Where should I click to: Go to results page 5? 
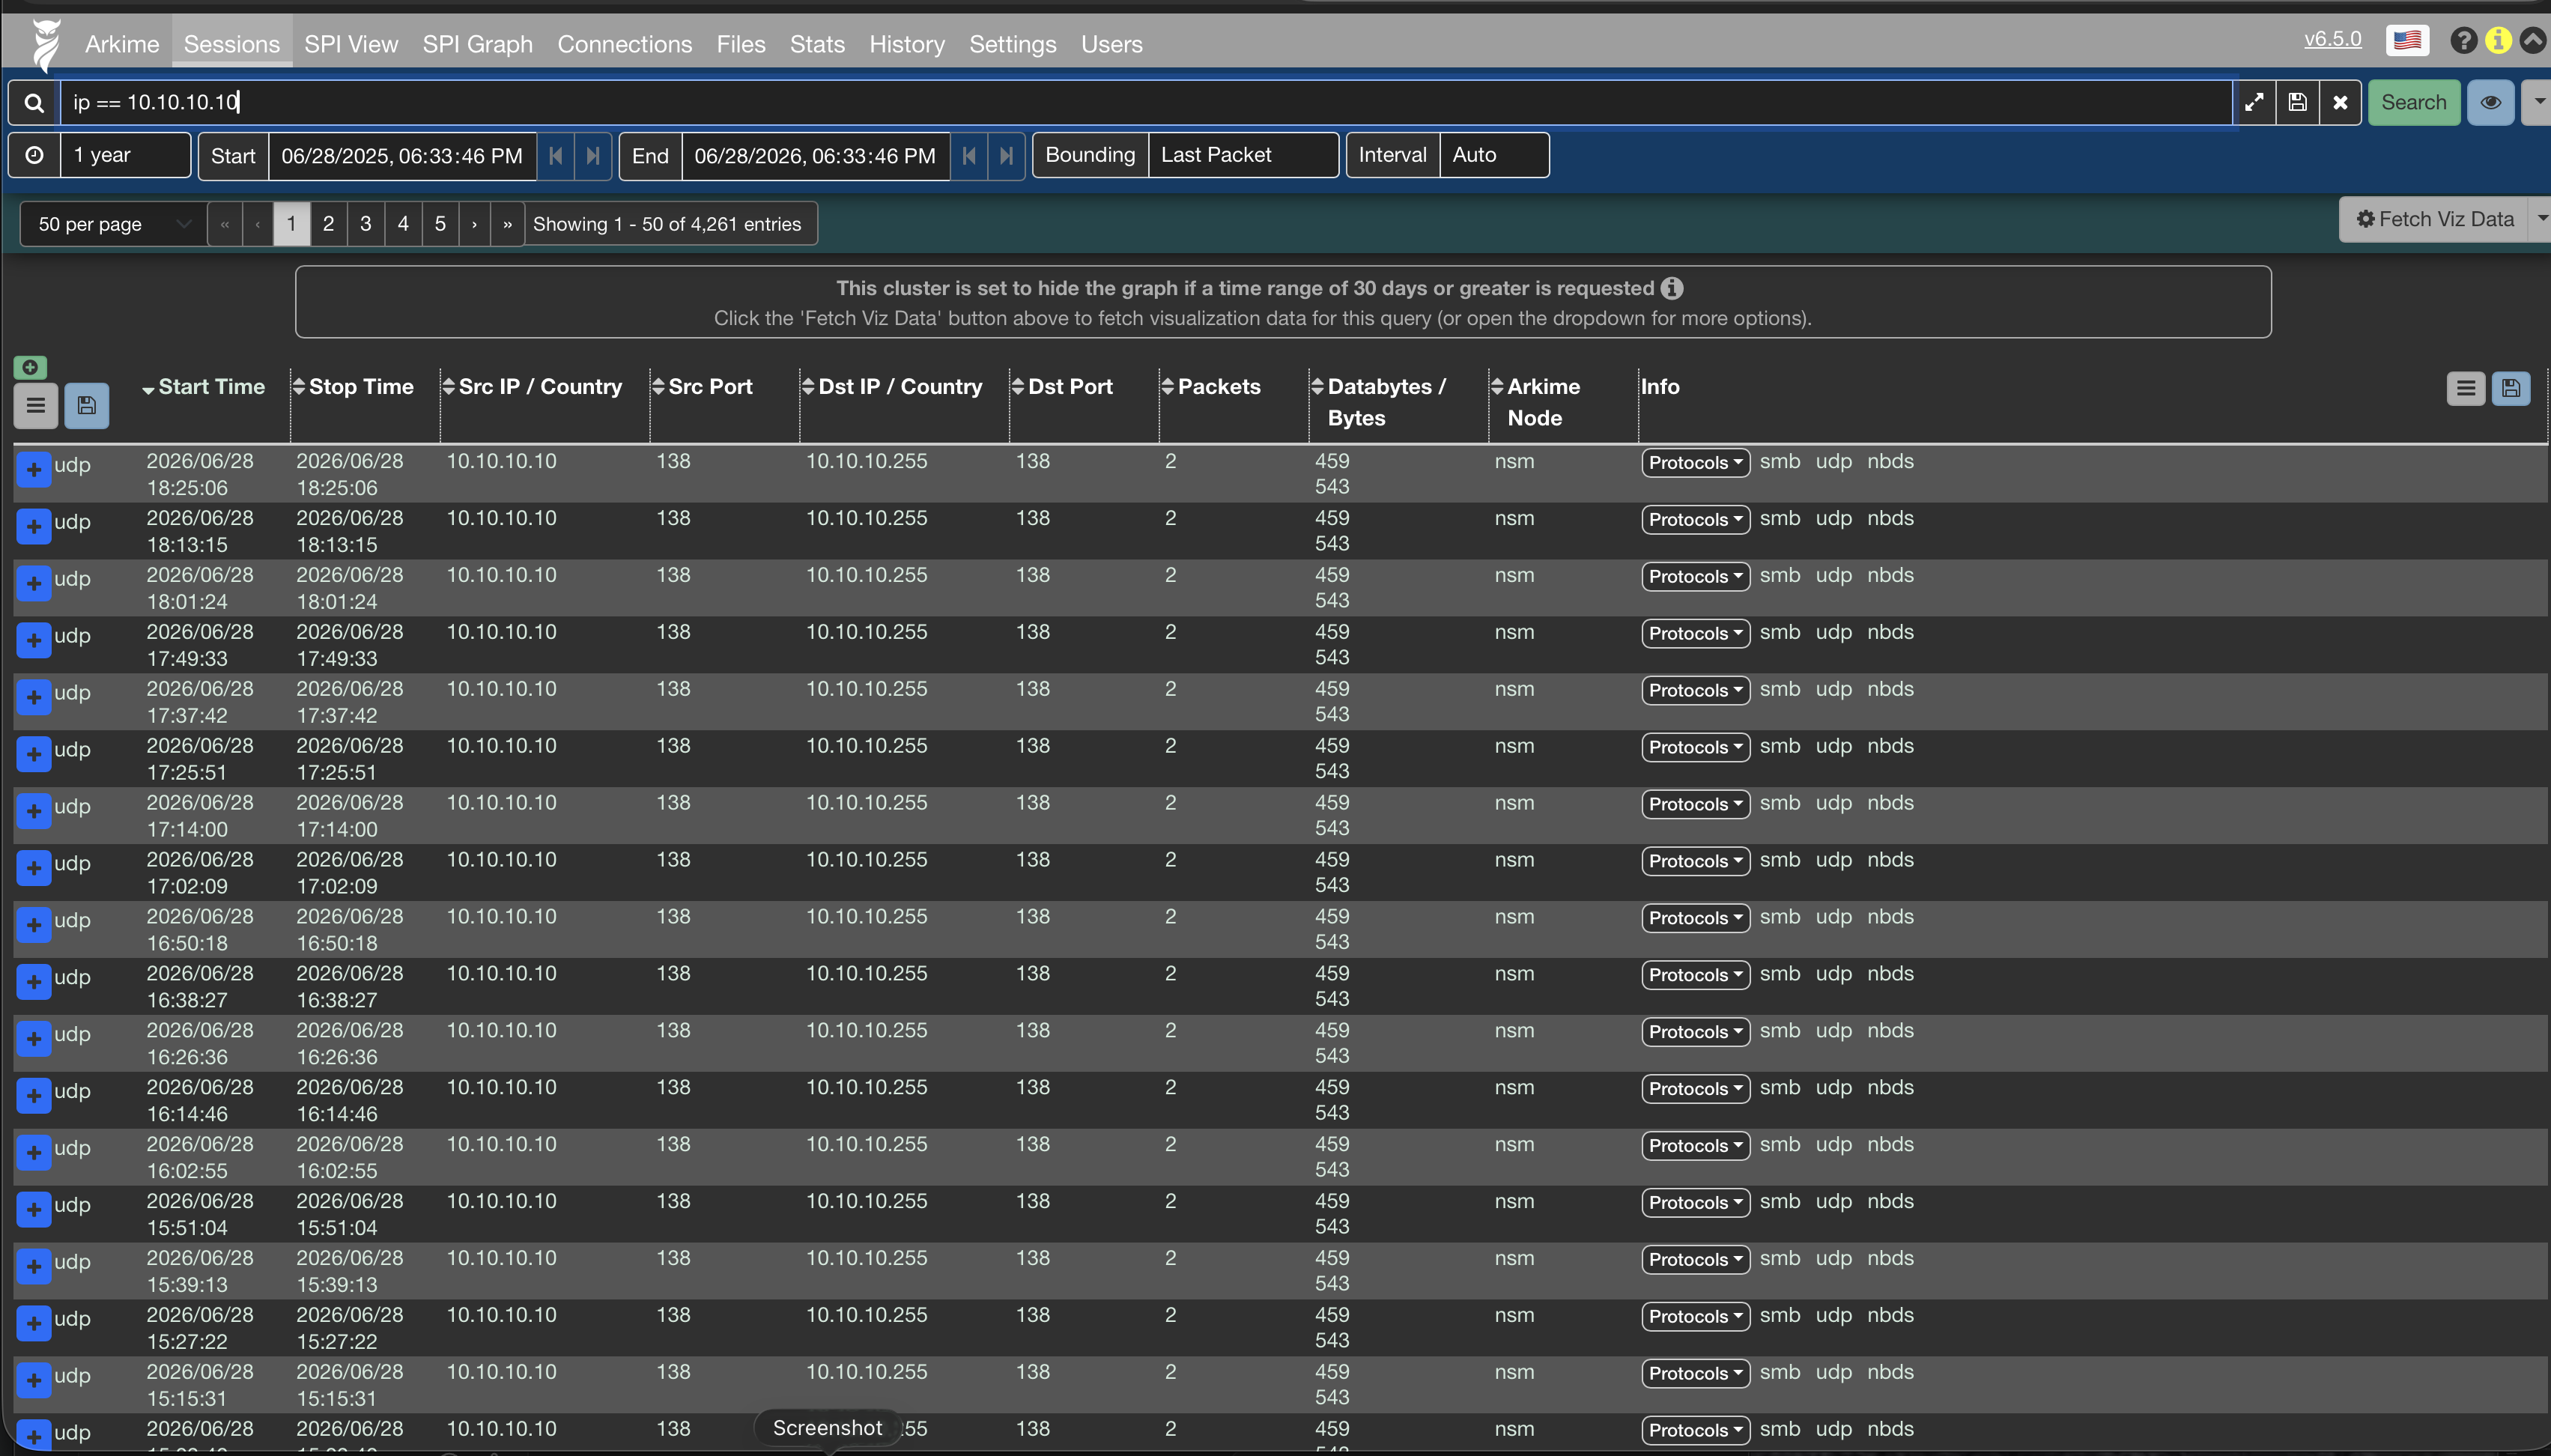(440, 224)
